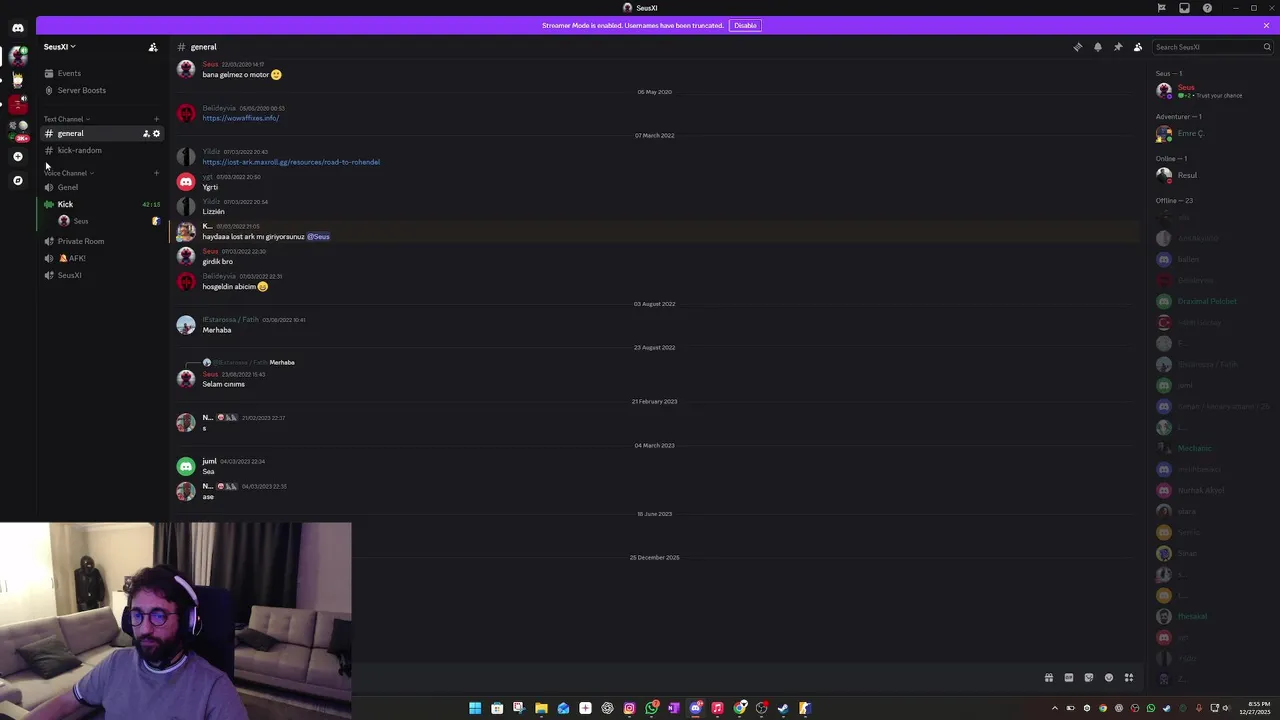Viewport: 1280px width, 720px height.
Task: Open Seus profile in member list
Action: coord(1212,91)
